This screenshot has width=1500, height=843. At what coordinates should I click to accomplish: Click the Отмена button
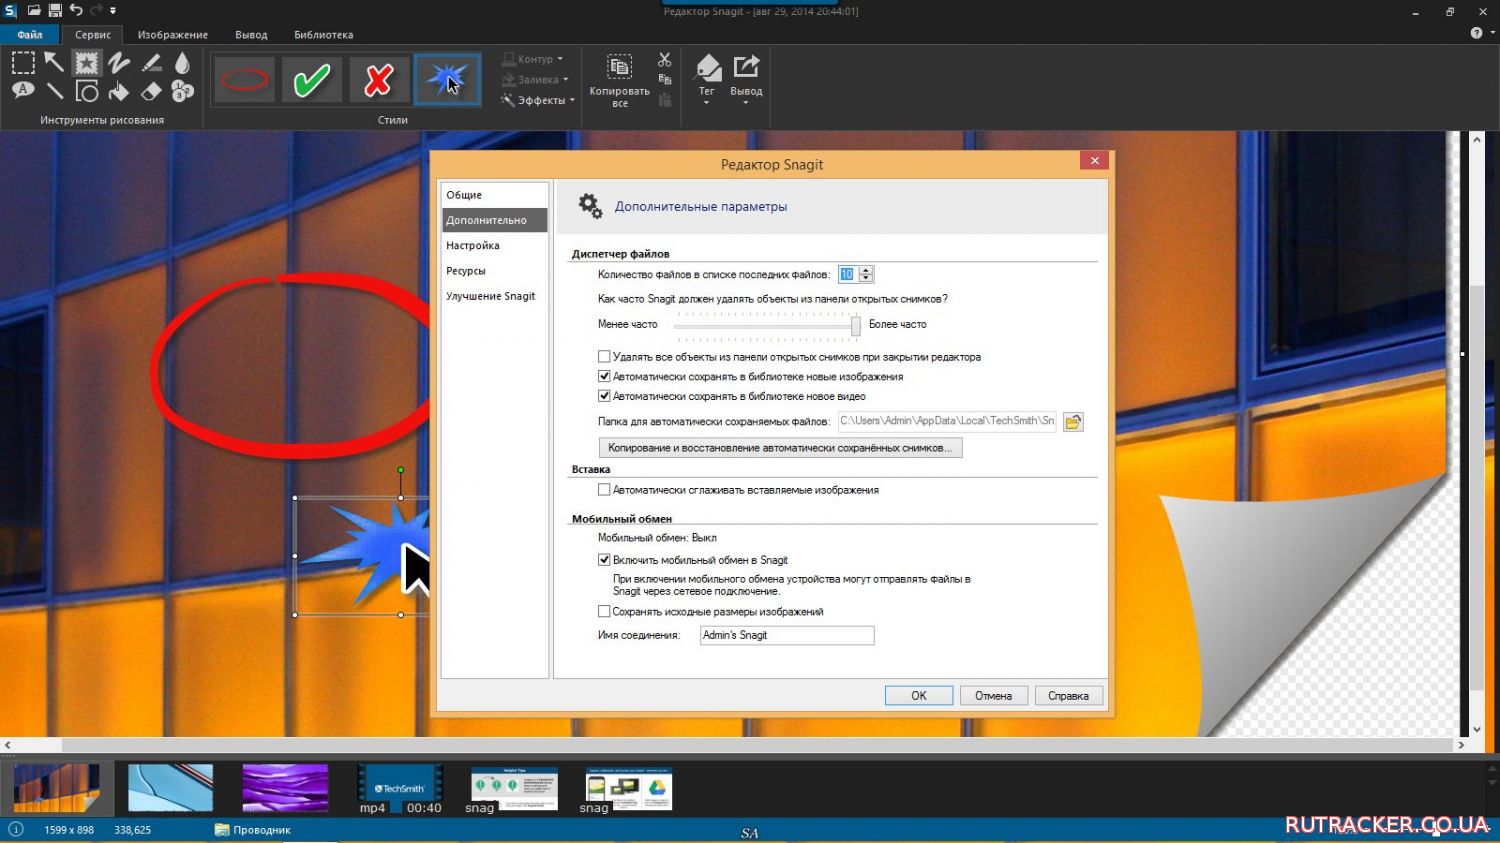(993, 696)
